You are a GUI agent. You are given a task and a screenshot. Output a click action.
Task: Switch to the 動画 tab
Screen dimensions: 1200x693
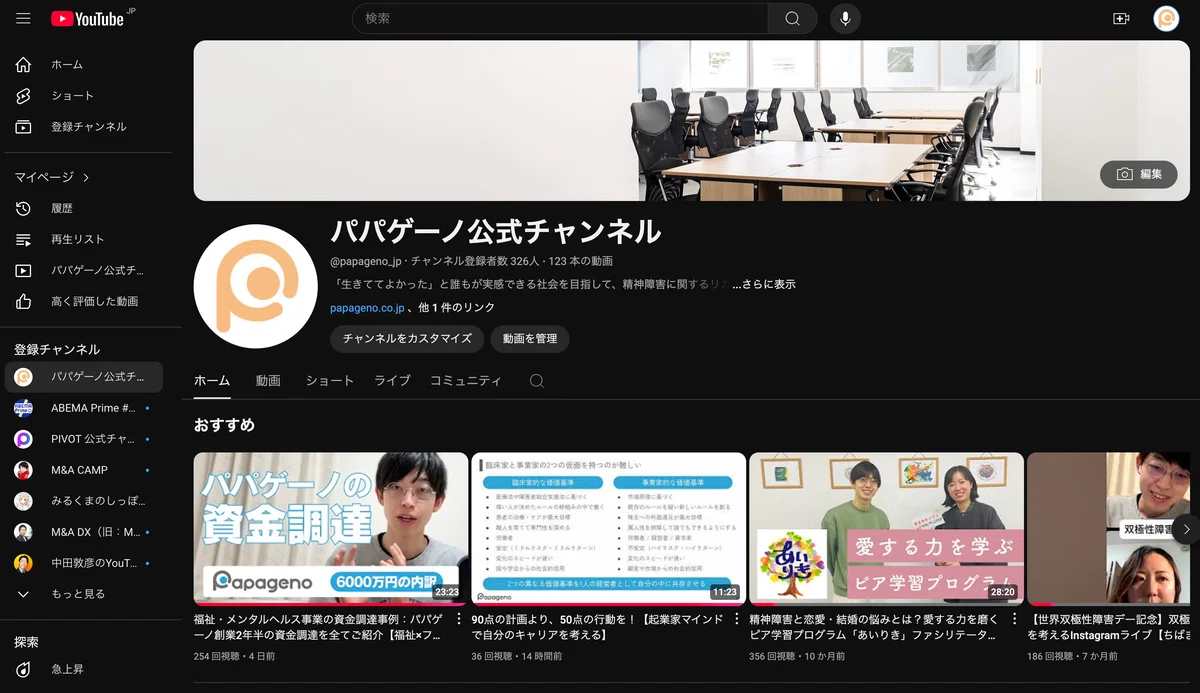[x=268, y=381]
